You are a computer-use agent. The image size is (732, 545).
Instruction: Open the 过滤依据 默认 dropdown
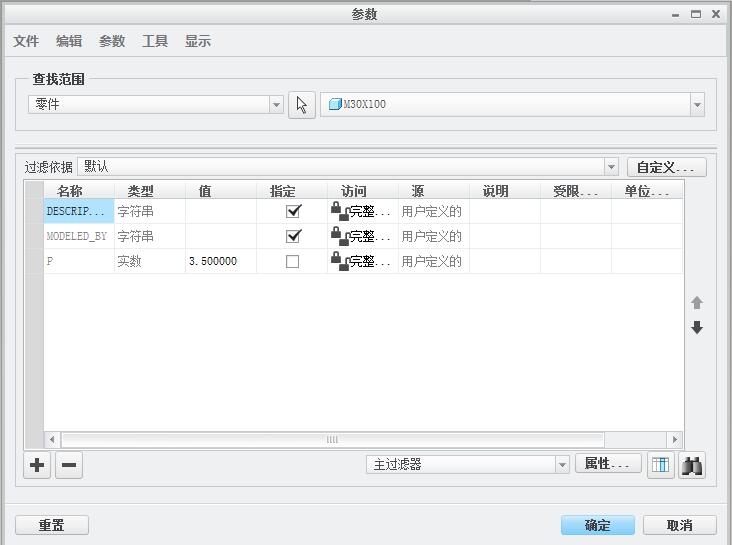(611, 167)
